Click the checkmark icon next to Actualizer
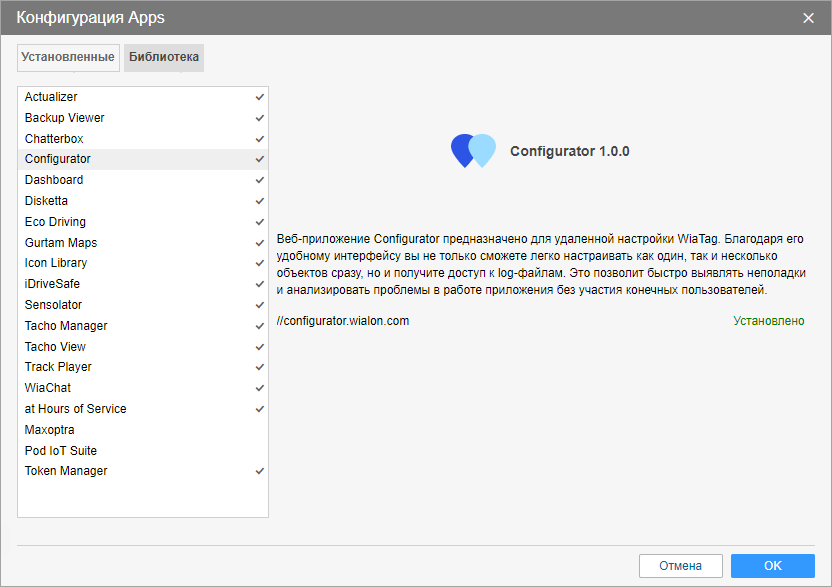Viewport: 832px width, 587px height. click(x=259, y=97)
